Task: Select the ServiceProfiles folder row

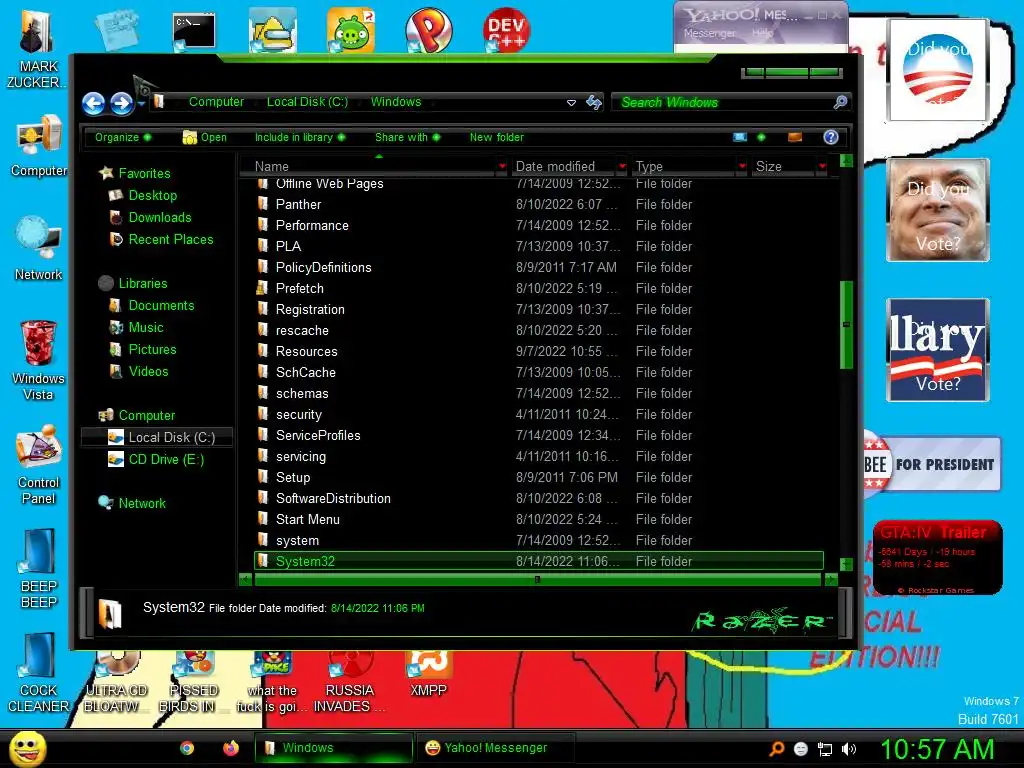Action: pyautogui.click(x=539, y=436)
